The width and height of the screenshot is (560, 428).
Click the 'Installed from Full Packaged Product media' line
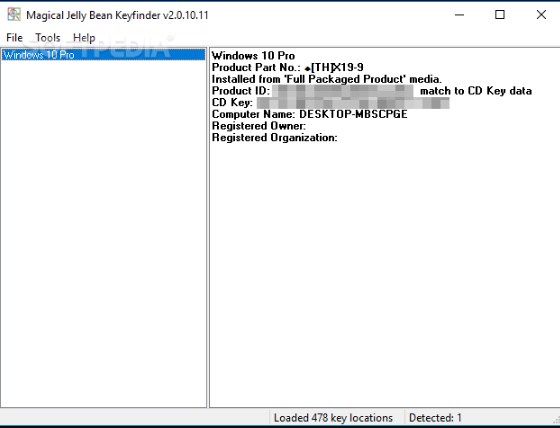(326, 79)
